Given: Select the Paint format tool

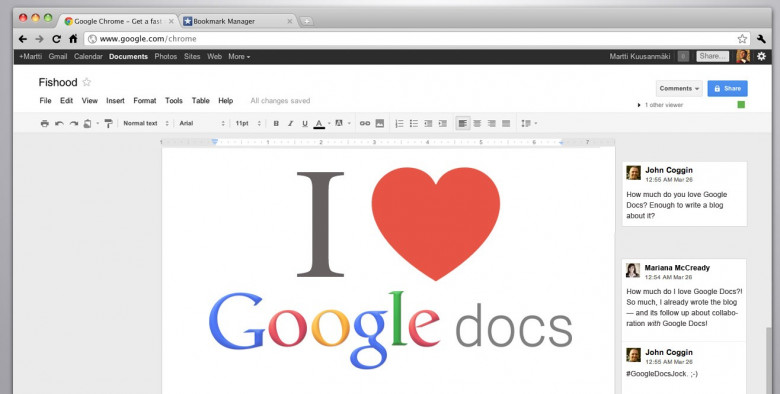Looking at the screenshot, I should tap(108, 123).
